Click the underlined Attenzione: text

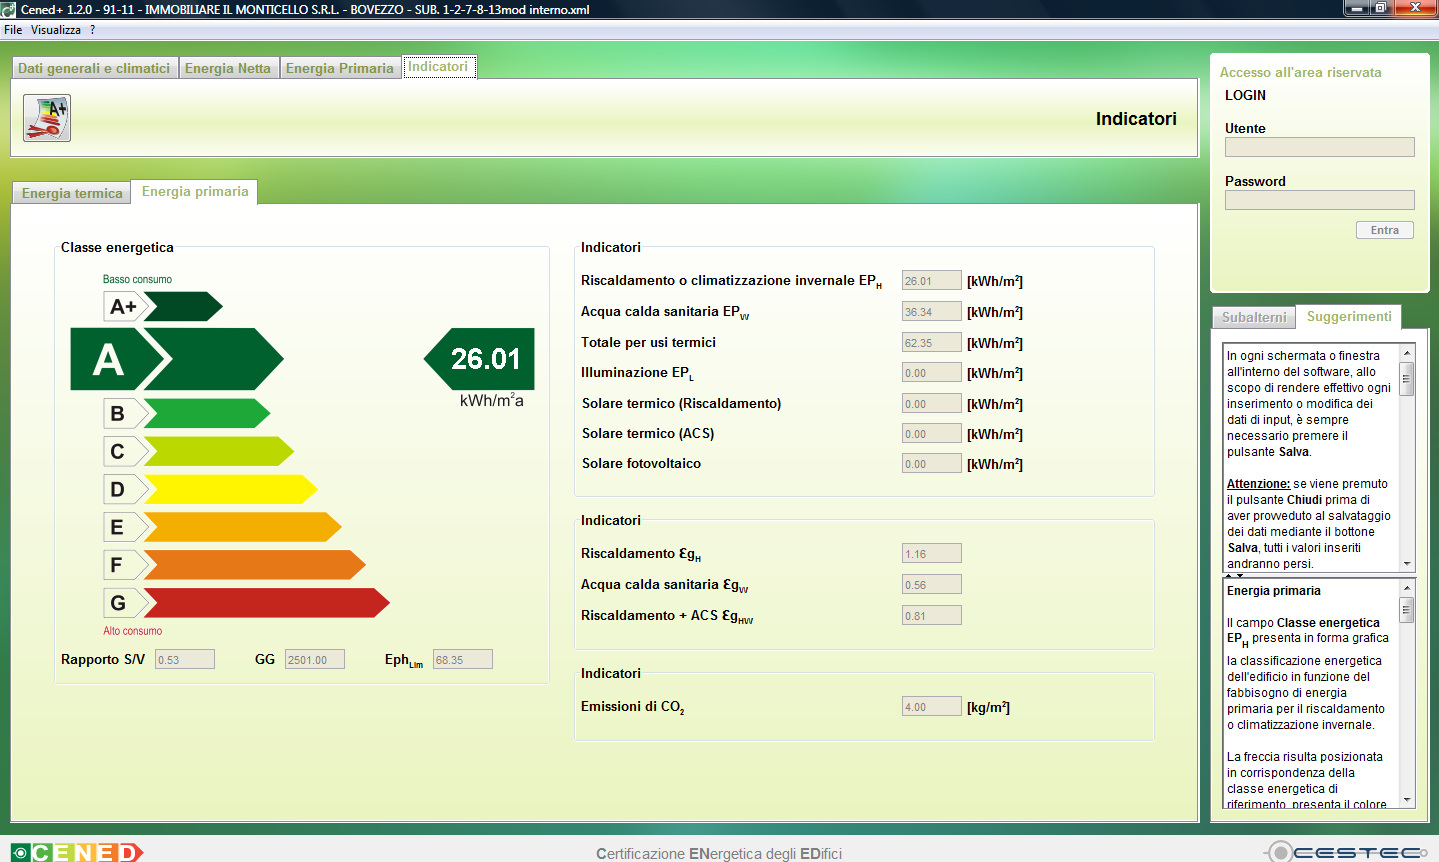[x=1258, y=483]
